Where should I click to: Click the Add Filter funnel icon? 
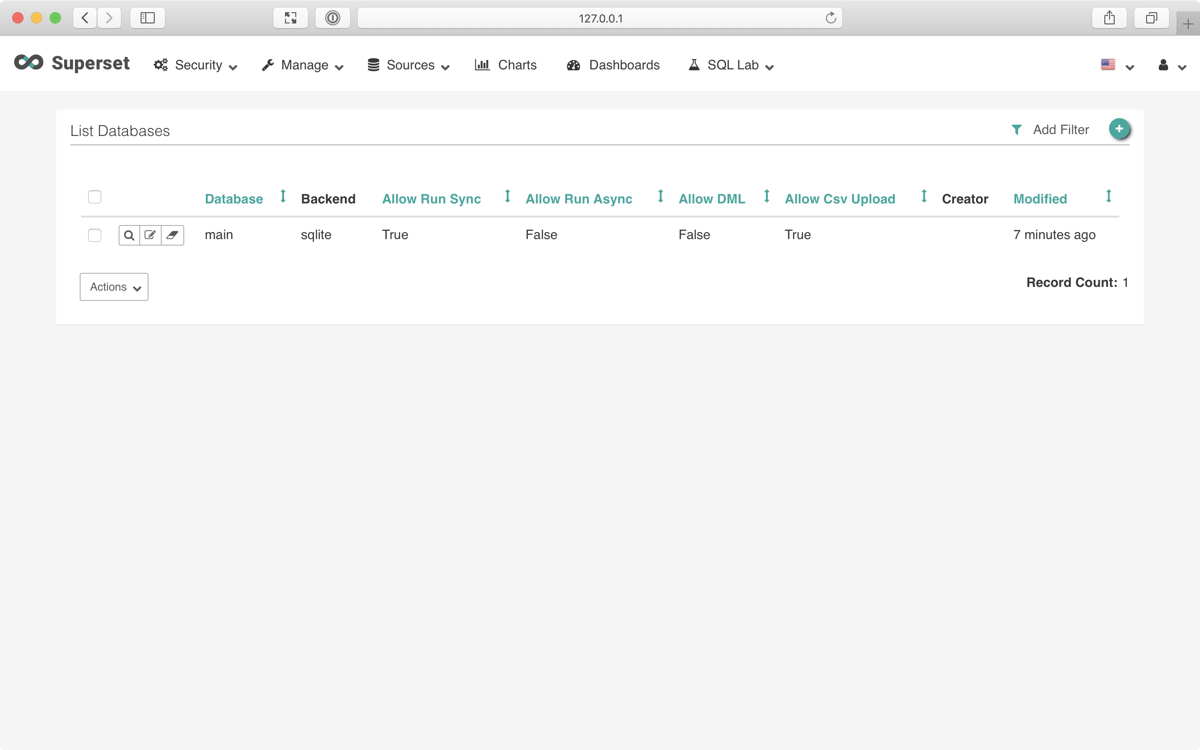click(x=1017, y=129)
